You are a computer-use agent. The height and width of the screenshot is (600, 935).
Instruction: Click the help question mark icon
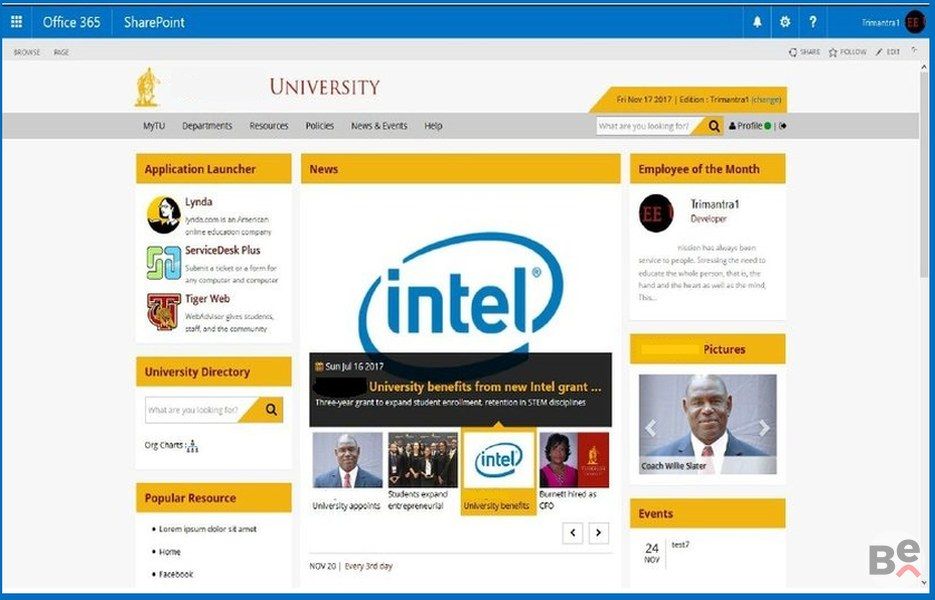click(x=813, y=22)
